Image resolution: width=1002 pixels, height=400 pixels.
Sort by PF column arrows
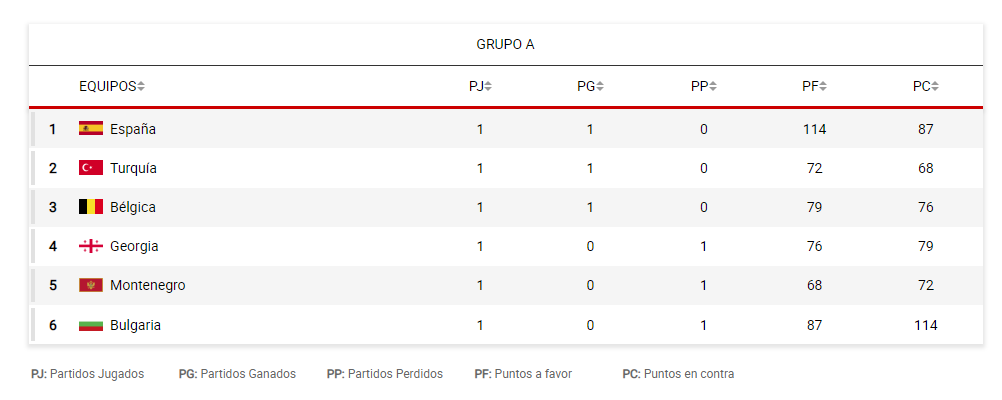(x=823, y=87)
